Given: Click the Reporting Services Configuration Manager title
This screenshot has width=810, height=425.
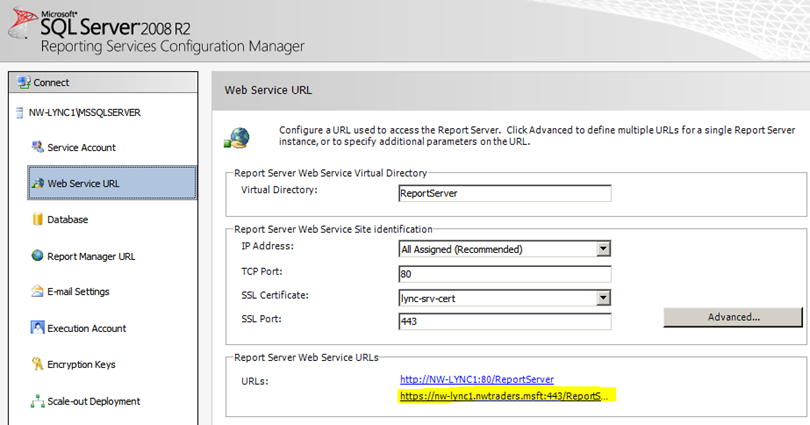Looking at the screenshot, I should point(173,46).
